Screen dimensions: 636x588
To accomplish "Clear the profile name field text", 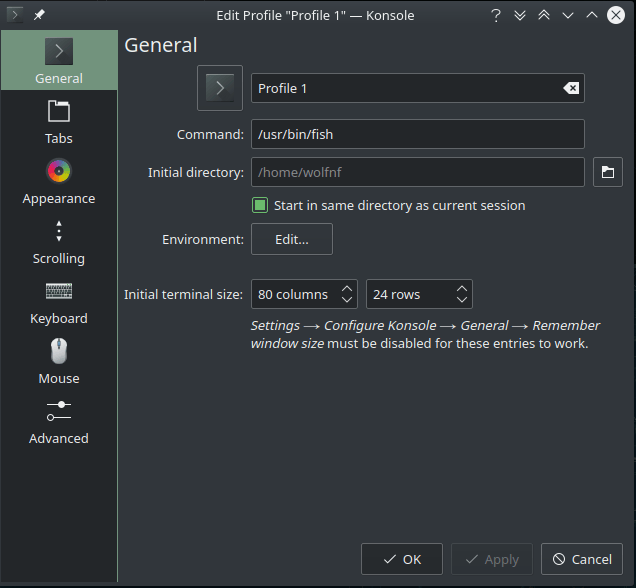I will pos(571,88).
